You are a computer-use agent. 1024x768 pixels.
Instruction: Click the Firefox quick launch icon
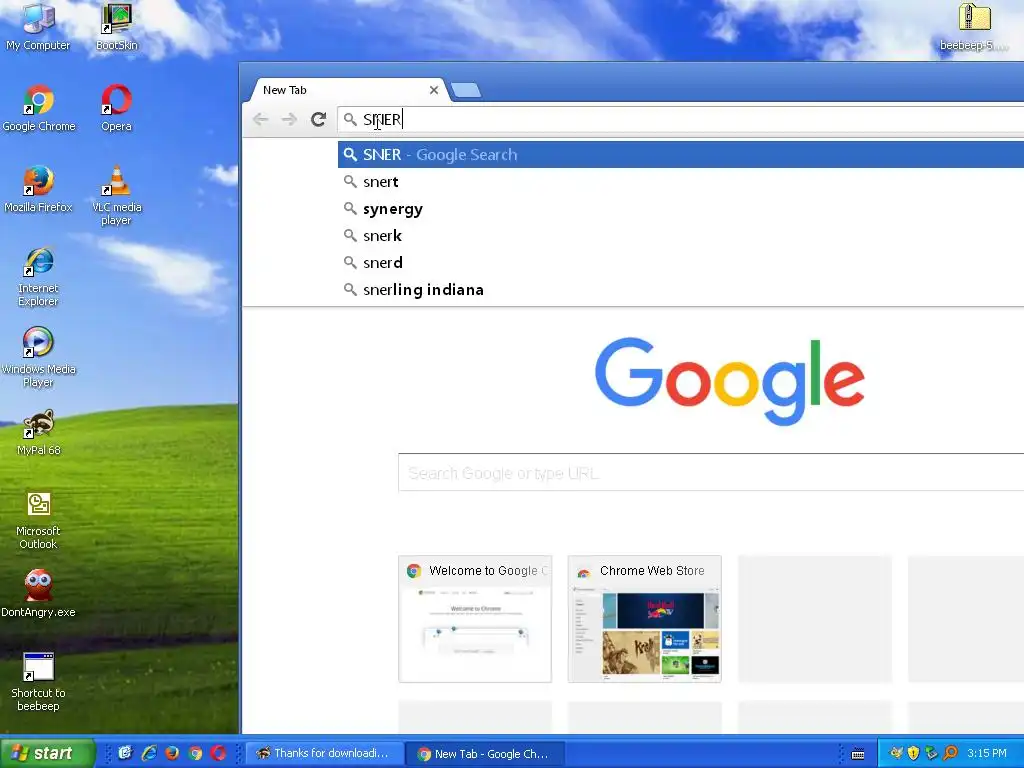click(172, 753)
